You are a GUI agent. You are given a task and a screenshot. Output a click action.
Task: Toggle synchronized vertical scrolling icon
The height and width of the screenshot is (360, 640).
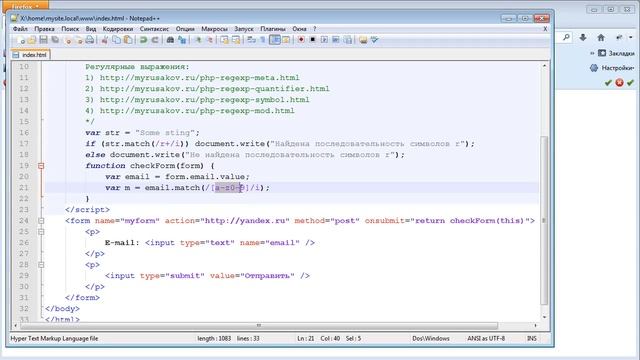click(225, 40)
